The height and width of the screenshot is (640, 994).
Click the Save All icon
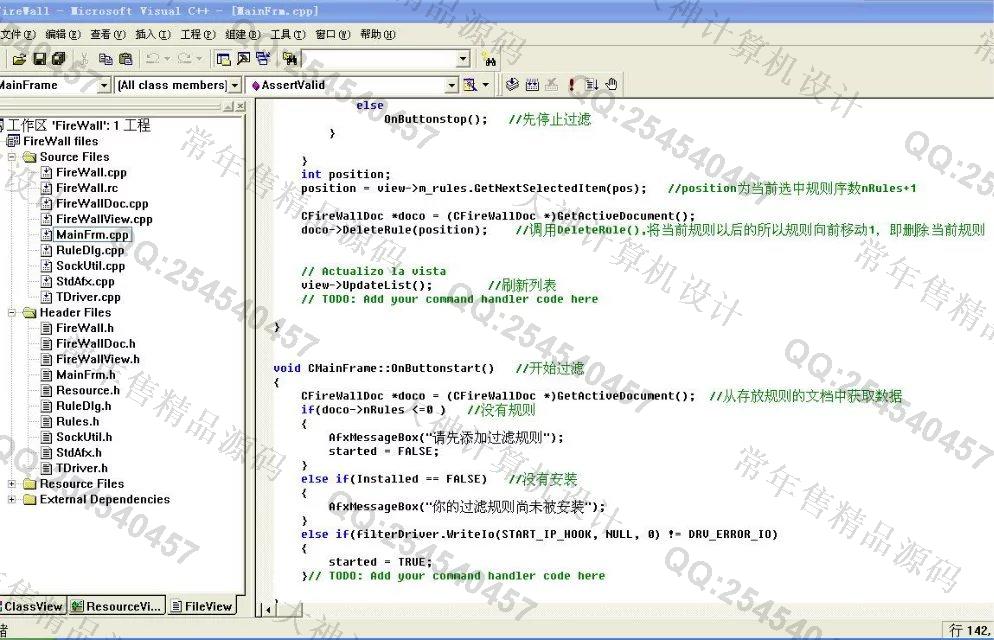(58, 59)
